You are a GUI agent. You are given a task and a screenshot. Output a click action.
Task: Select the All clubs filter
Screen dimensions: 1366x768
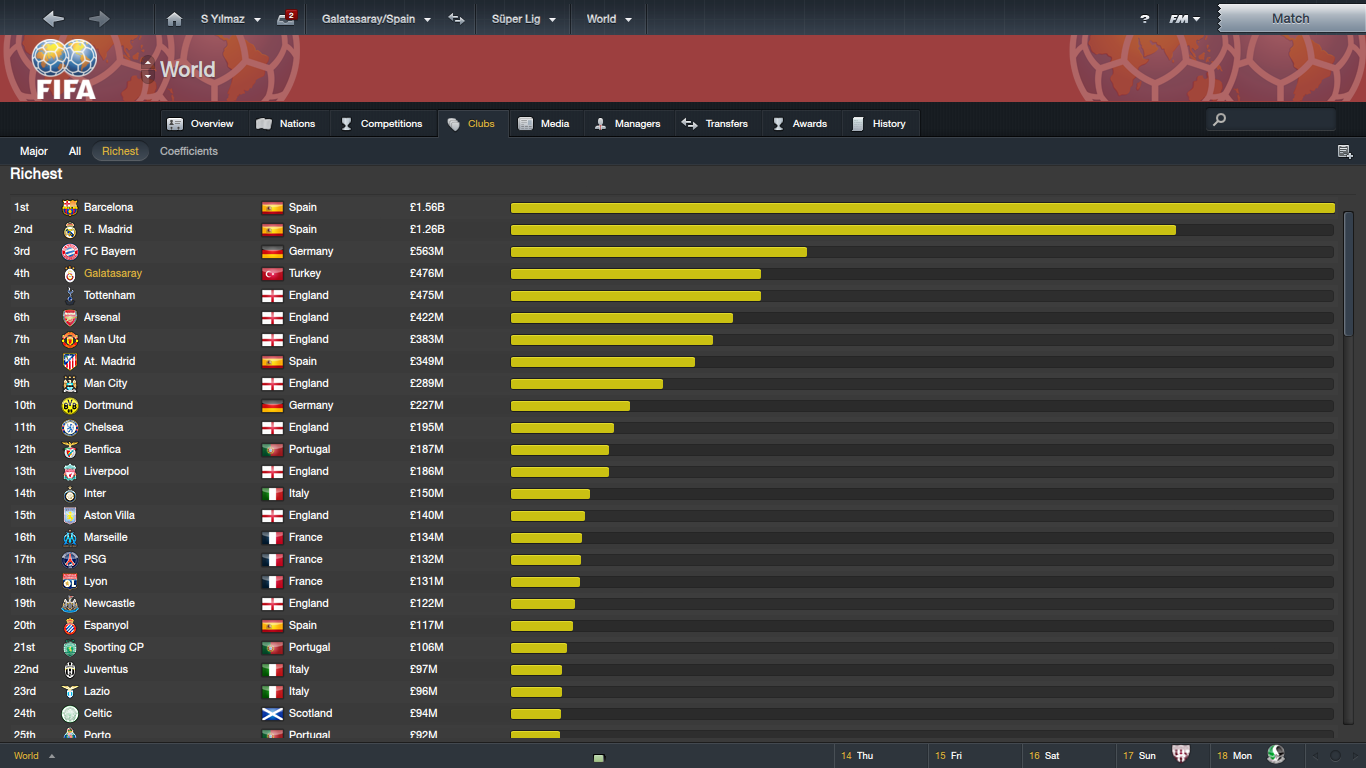(75, 152)
